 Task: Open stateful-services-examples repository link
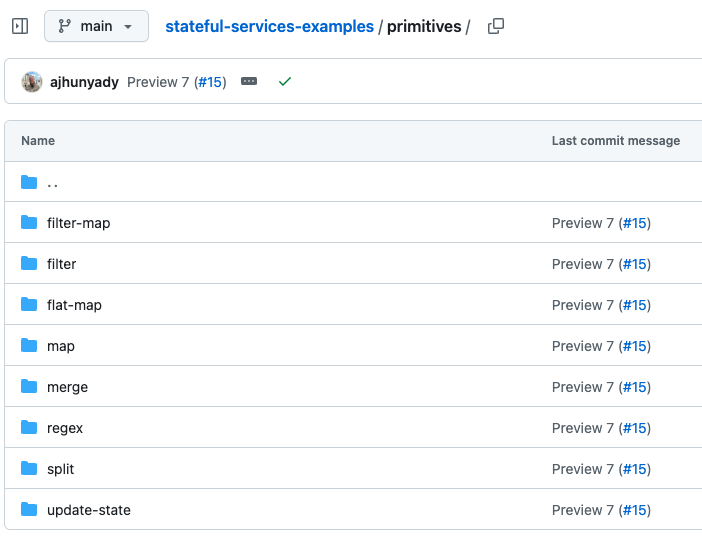click(x=270, y=26)
